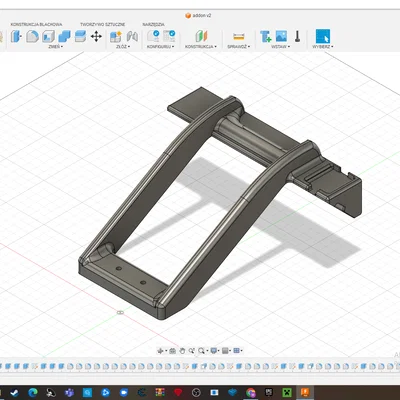The height and width of the screenshot is (400, 400).
Task: Choose the Shell tool icon
Action: pyautogui.click(x=48, y=36)
